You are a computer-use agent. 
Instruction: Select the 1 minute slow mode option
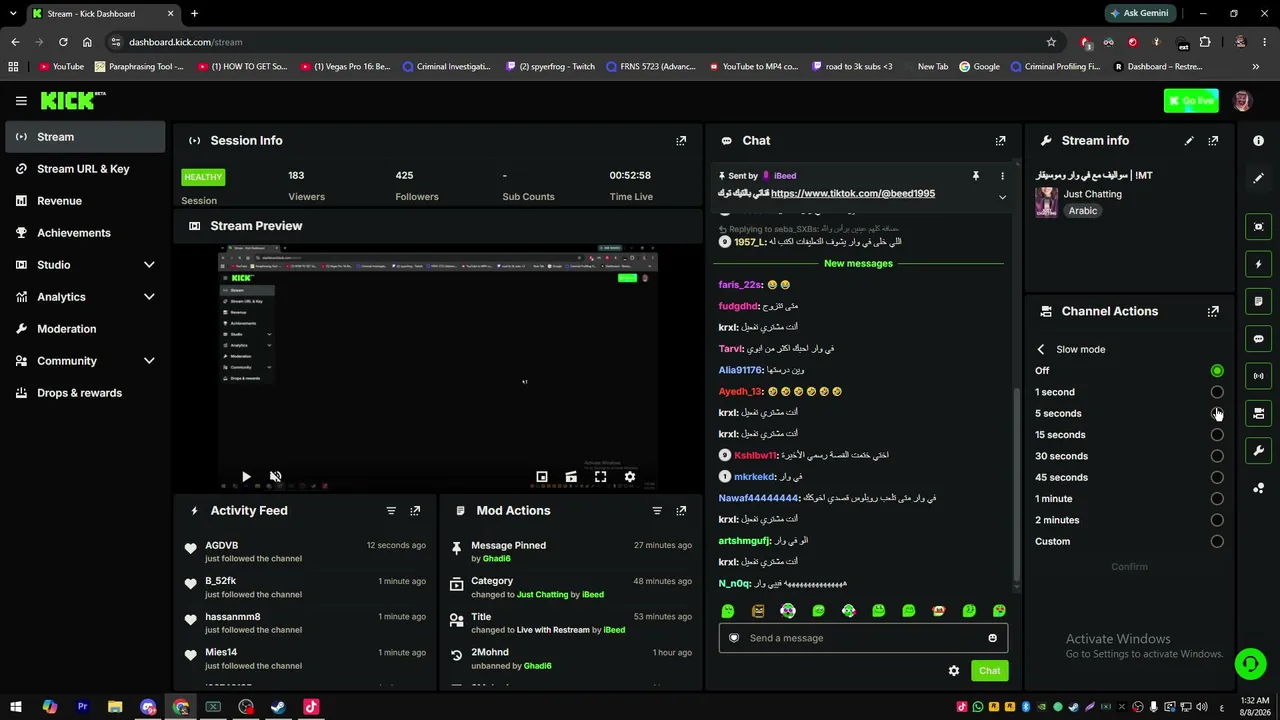(1217, 499)
